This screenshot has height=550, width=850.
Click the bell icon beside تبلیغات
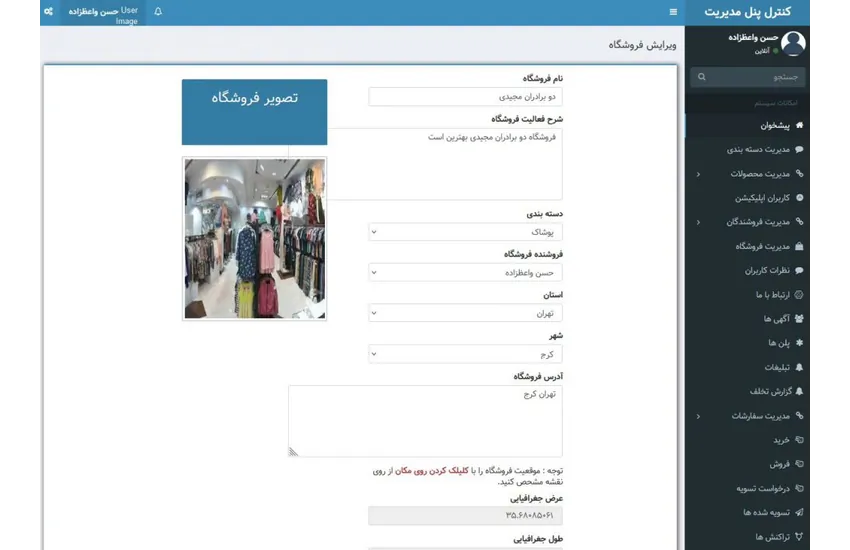pos(799,367)
